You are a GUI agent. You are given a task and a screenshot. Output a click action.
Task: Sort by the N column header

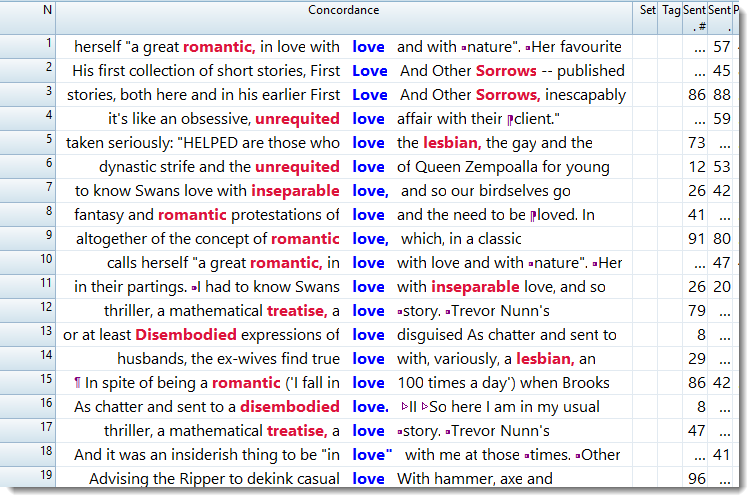28,17
